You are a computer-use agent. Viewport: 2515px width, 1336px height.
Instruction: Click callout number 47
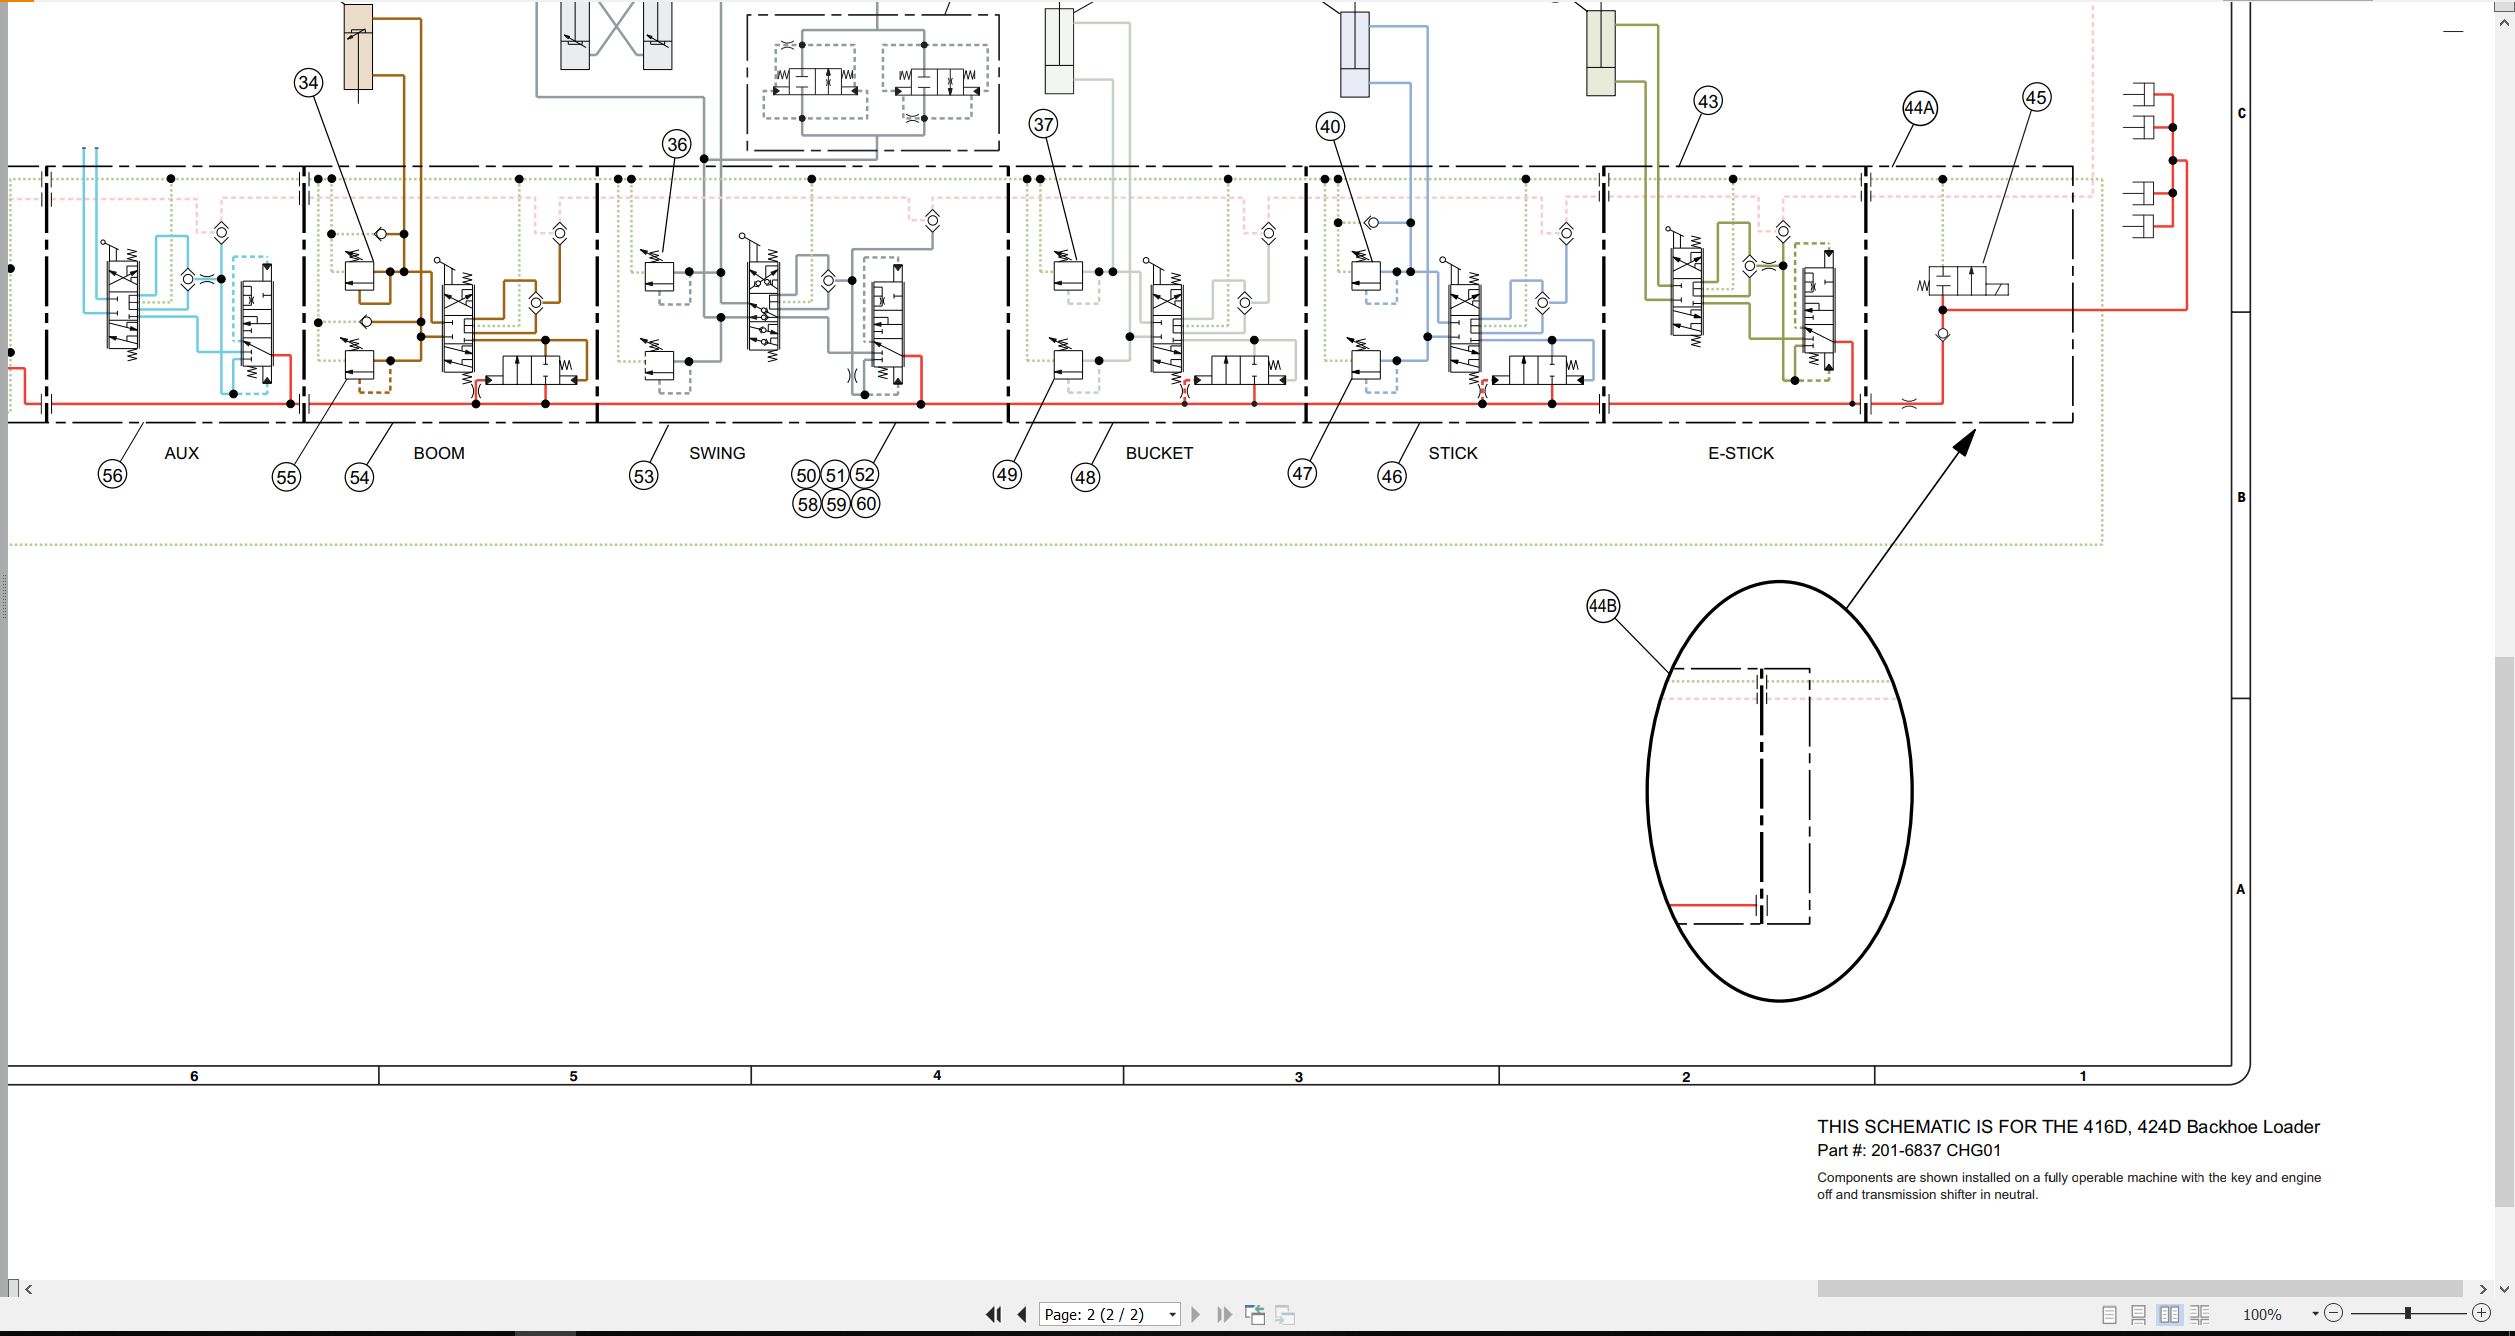tap(1302, 473)
